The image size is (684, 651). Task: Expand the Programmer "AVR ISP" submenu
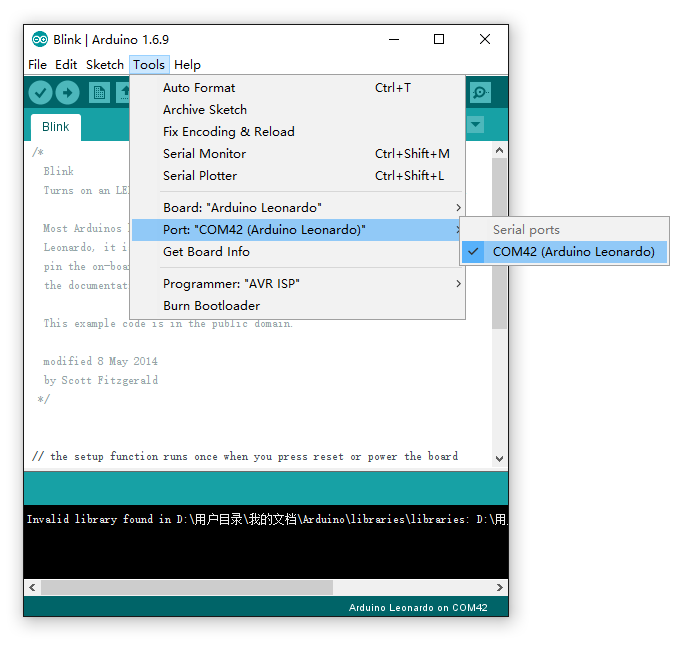(298, 284)
